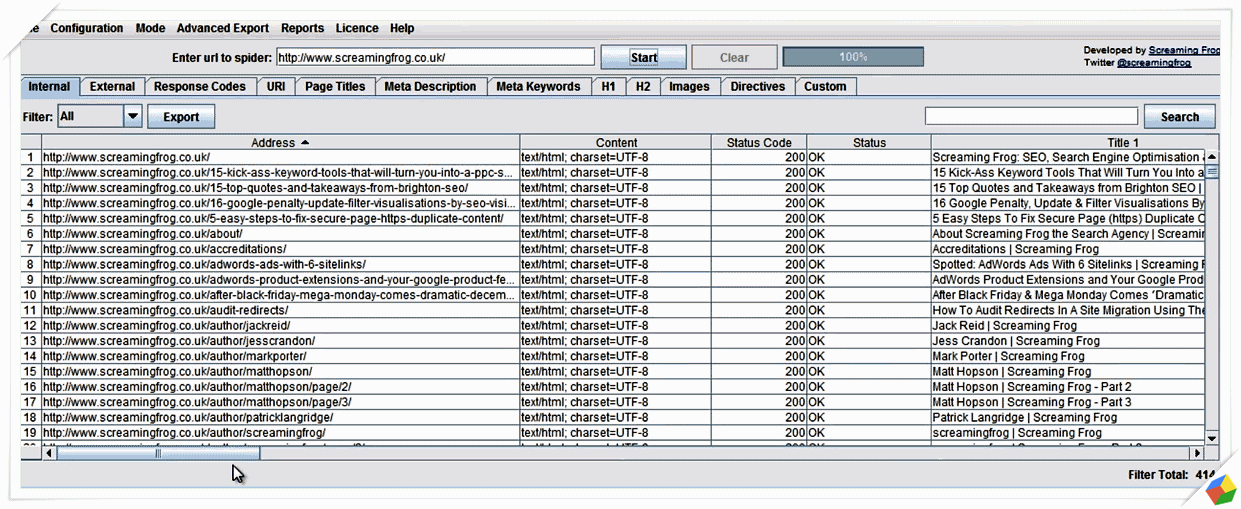Open the Screaming Frog developer link
1241x509 pixels.
click(1185, 50)
